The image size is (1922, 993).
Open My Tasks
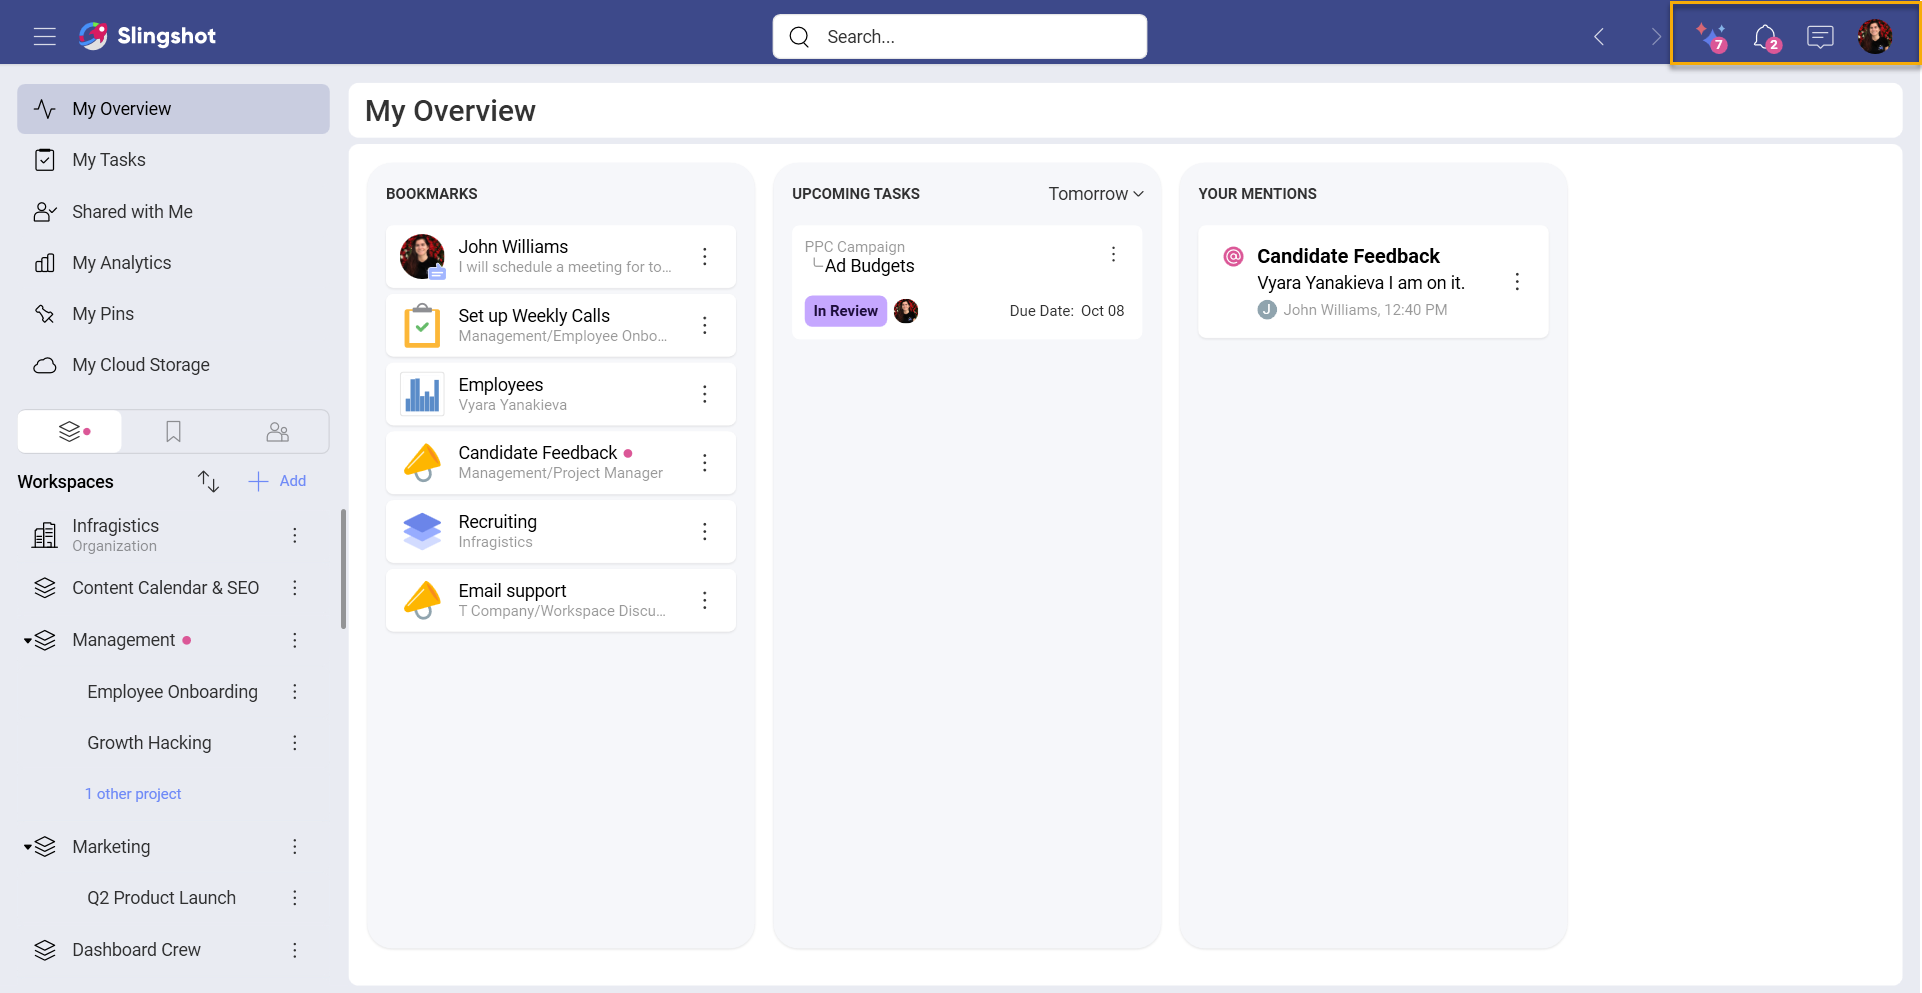pos(173,160)
